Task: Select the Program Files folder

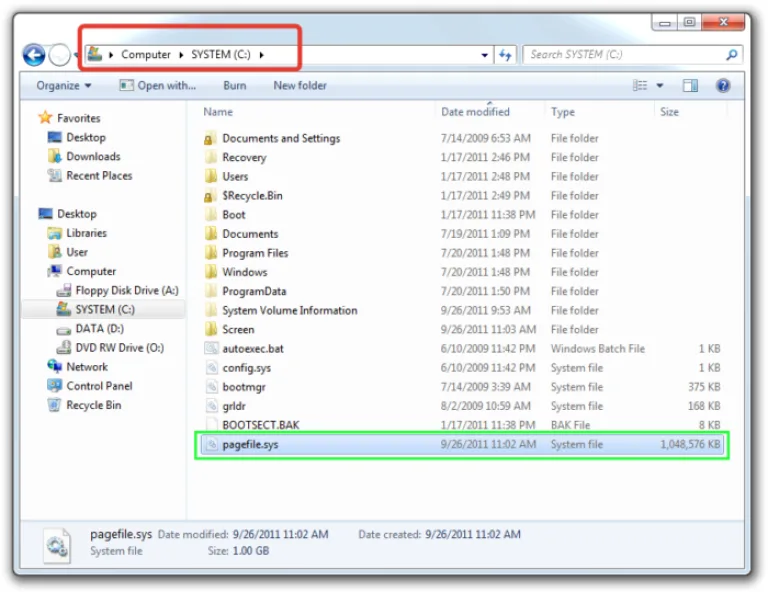Action: (255, 253)
